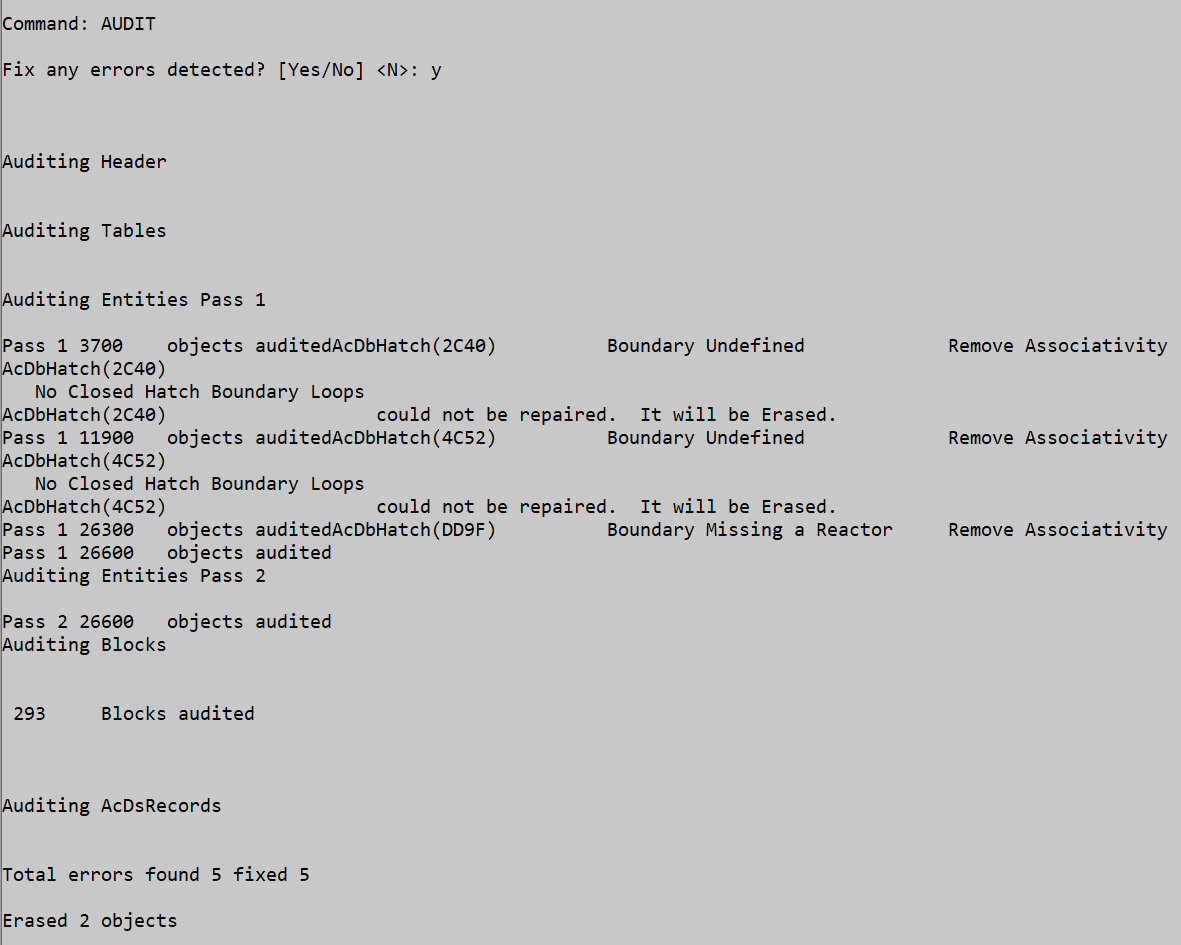Click the "Fix any errors detected?" prompt line

[221, 70]
